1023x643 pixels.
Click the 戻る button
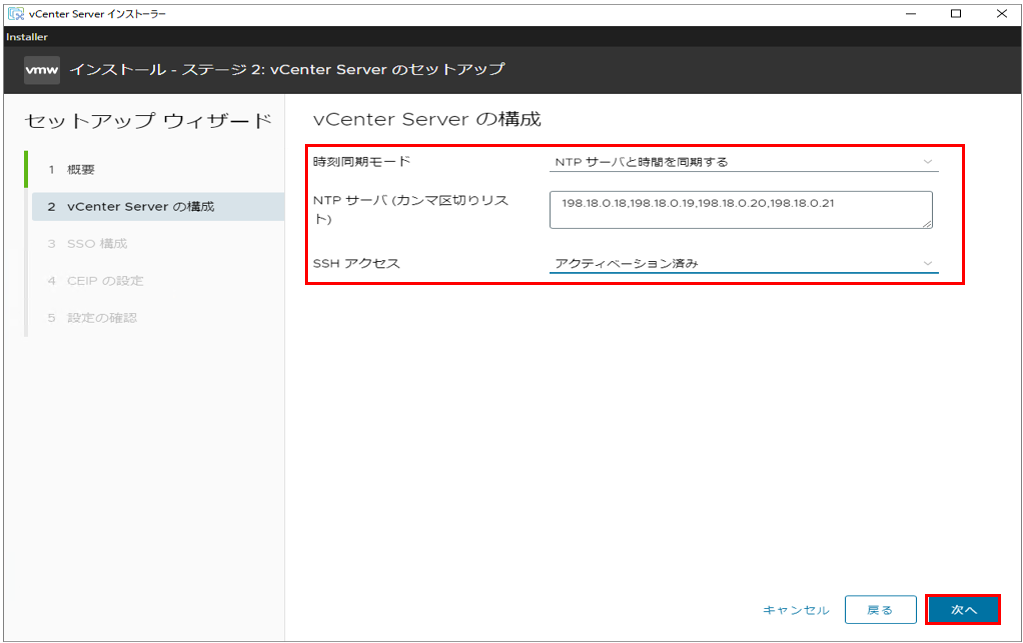(x=880, y=610)
